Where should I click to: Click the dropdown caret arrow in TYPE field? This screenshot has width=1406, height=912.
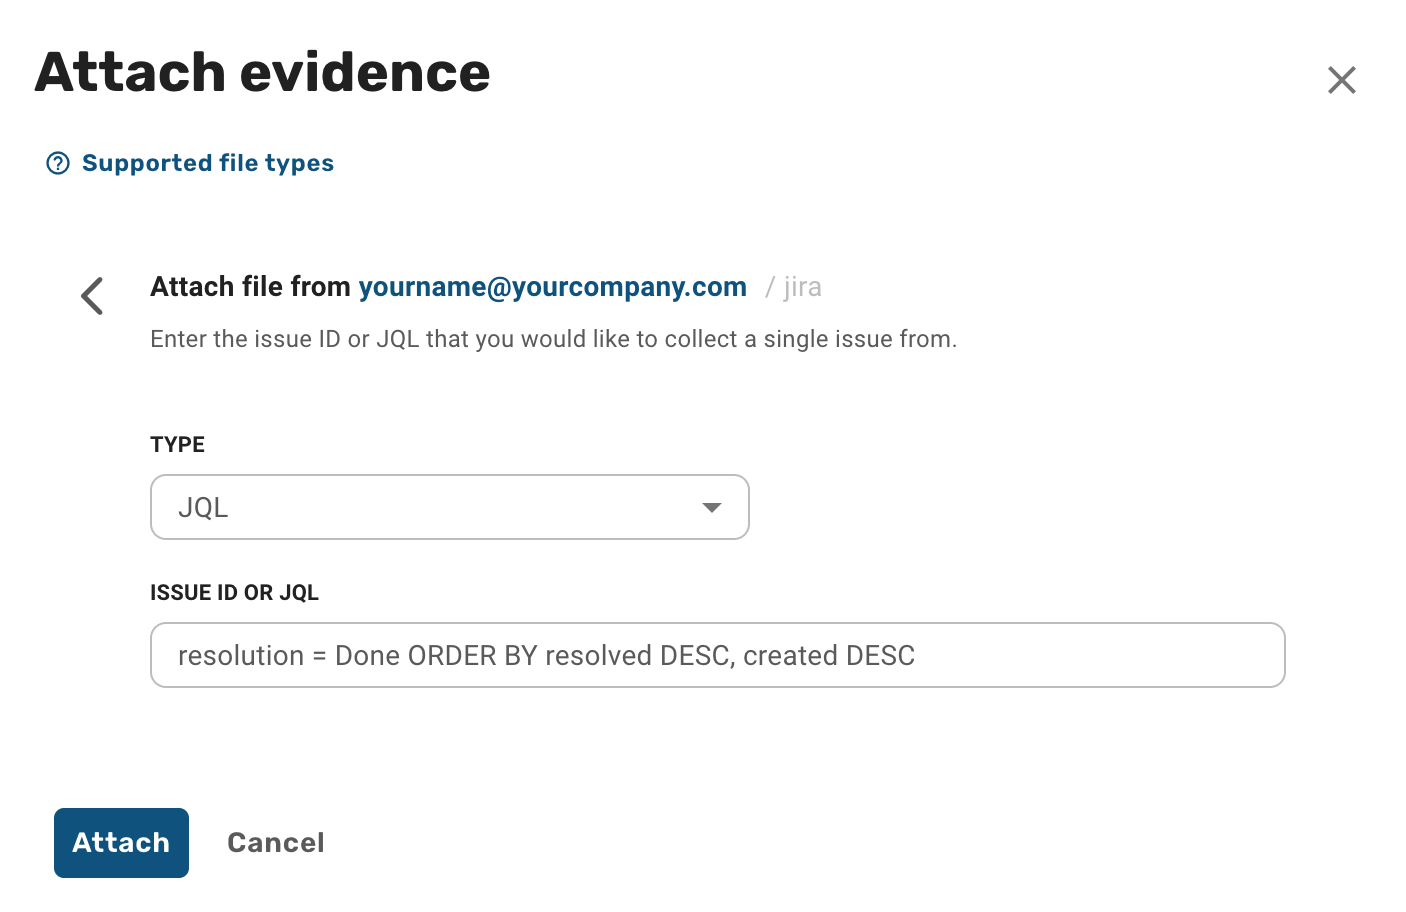(712, 508)
